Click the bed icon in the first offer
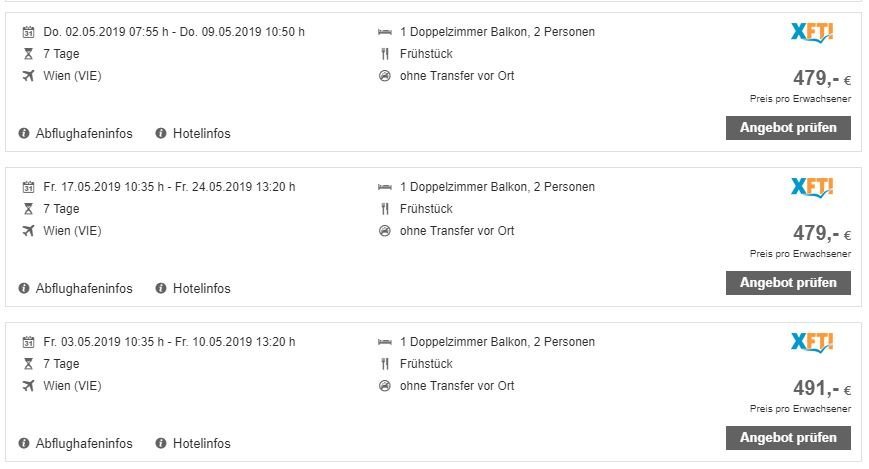The height and width of the screenshot is (469, 869). 384,32
